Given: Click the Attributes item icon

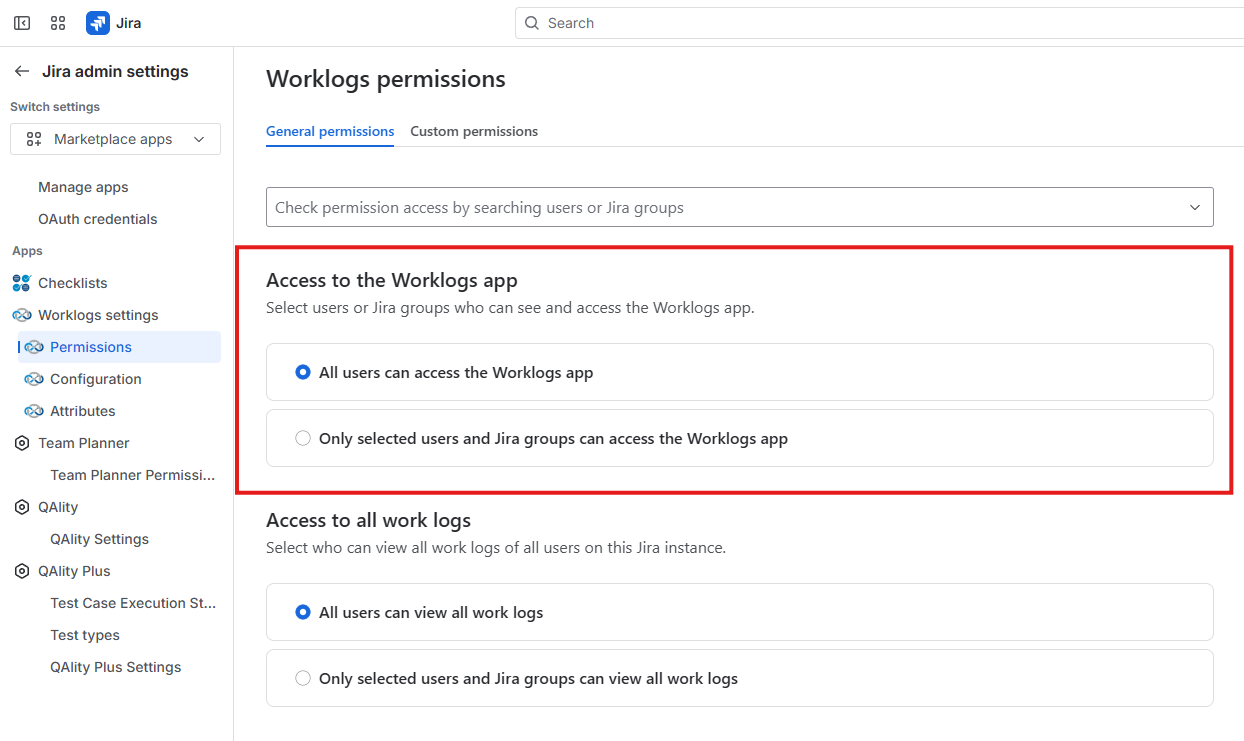Looking at the screenshot, I should 34,411.
